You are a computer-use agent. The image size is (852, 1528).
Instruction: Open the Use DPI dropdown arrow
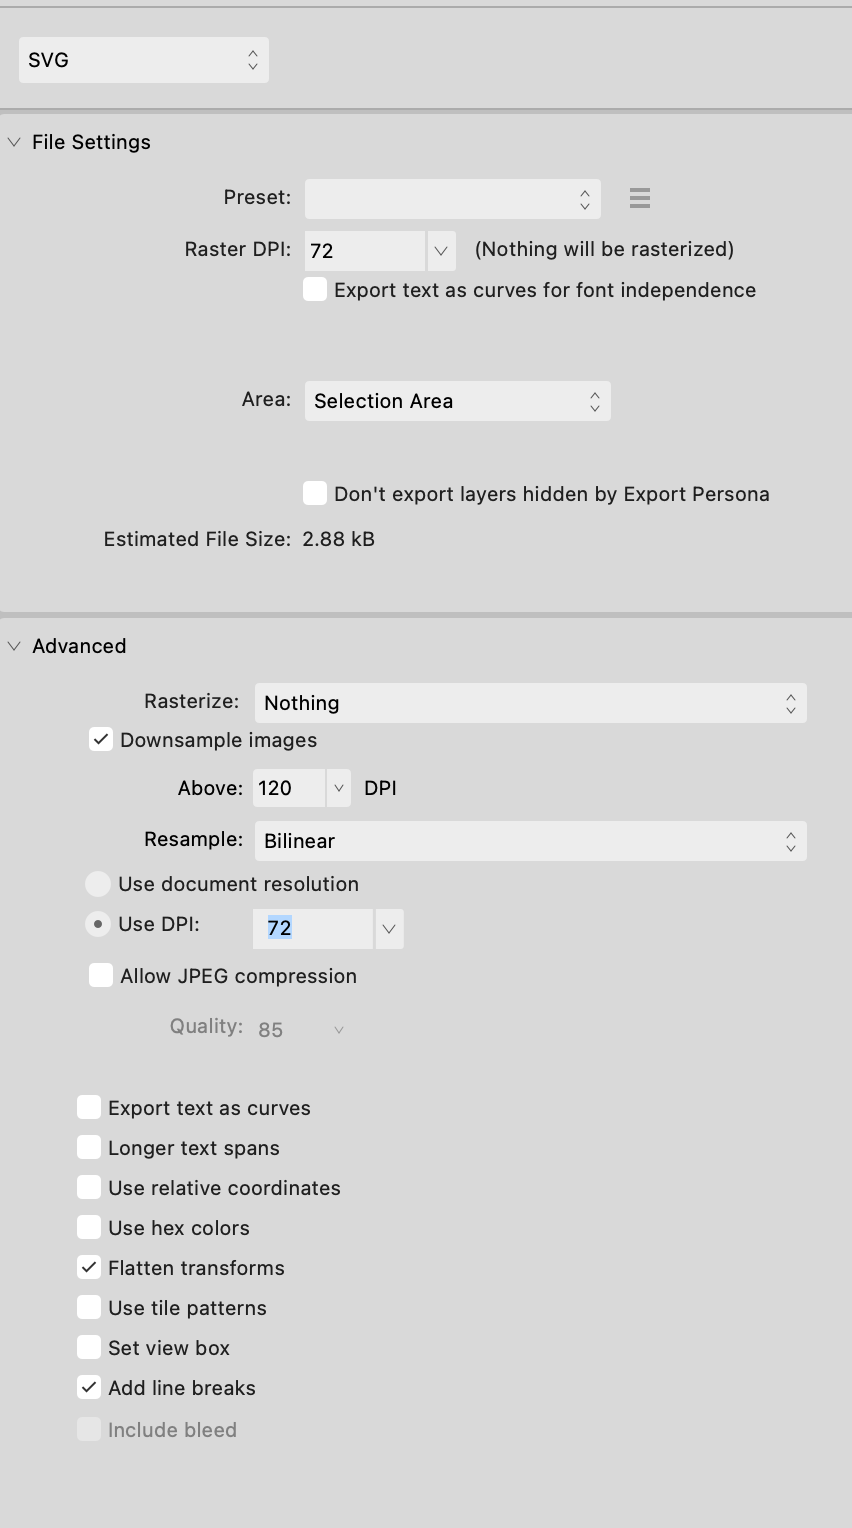tap(389, 929)
